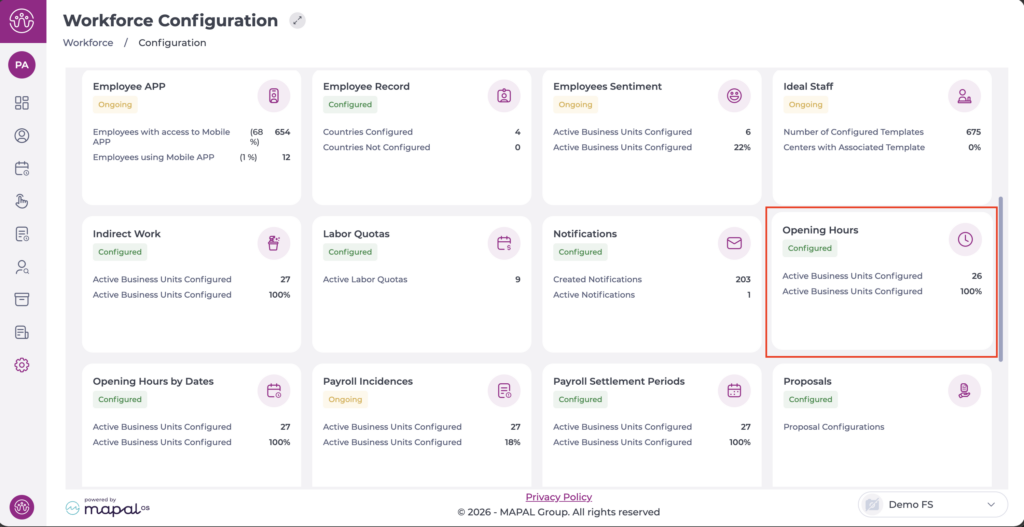This screenshot has height=527, width=1024.
Task: Open the Demo FS dropdown selector
Action: 932,505
